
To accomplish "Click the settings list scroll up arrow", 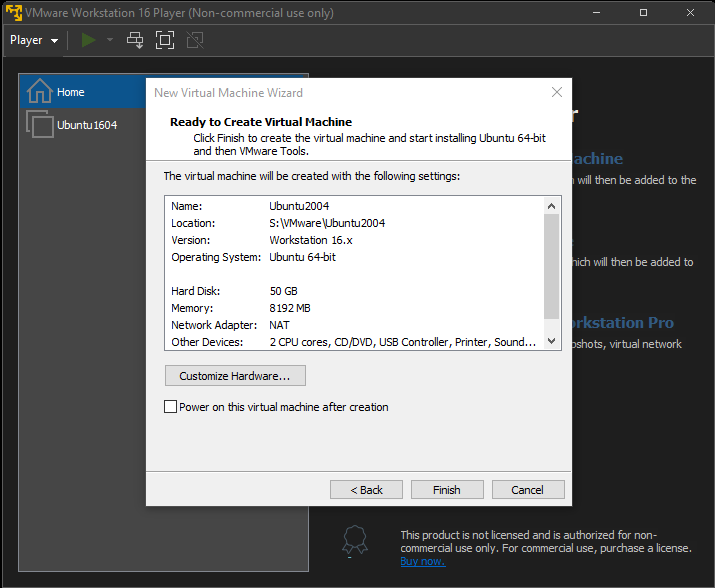I will tap(551, 206).
